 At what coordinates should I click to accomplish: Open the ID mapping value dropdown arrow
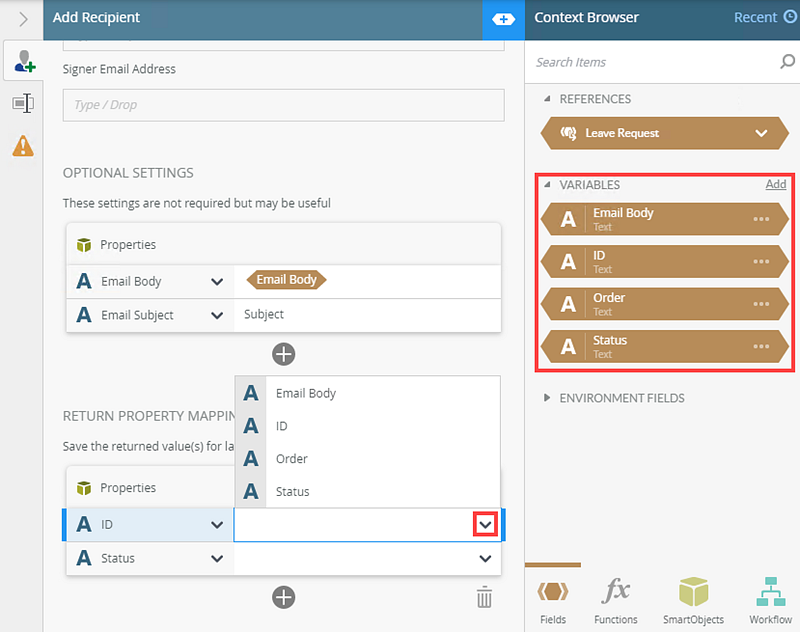tap(485, 524)
